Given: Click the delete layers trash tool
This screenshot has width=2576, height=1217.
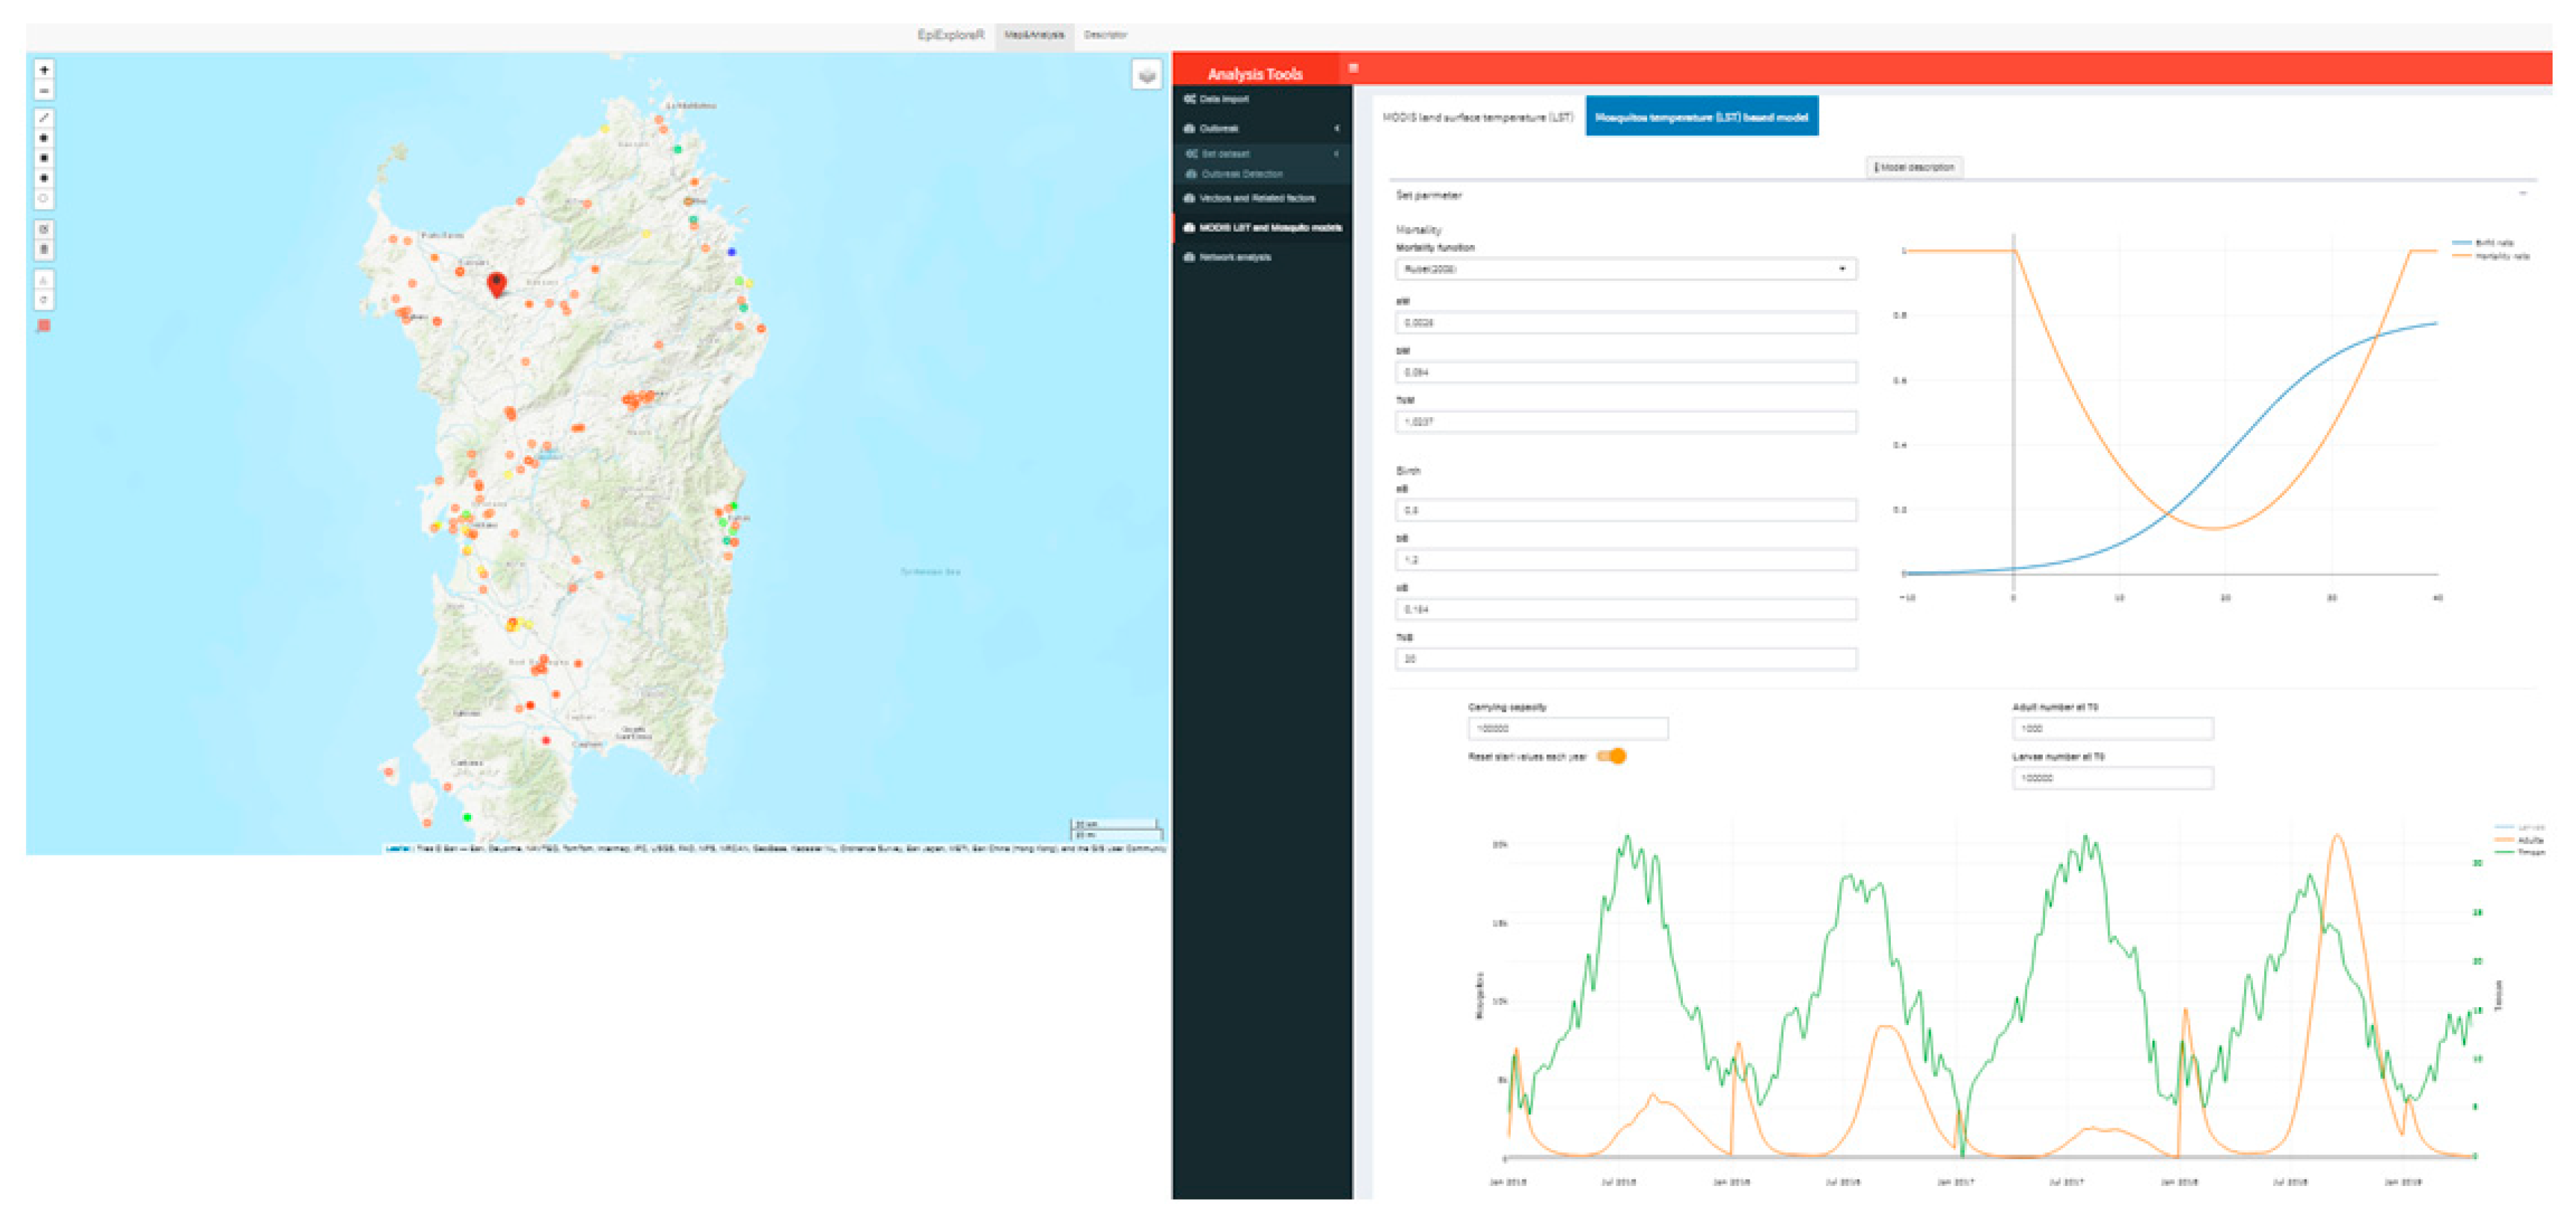Looking at the screenshot, I should [x=44, y=249].
